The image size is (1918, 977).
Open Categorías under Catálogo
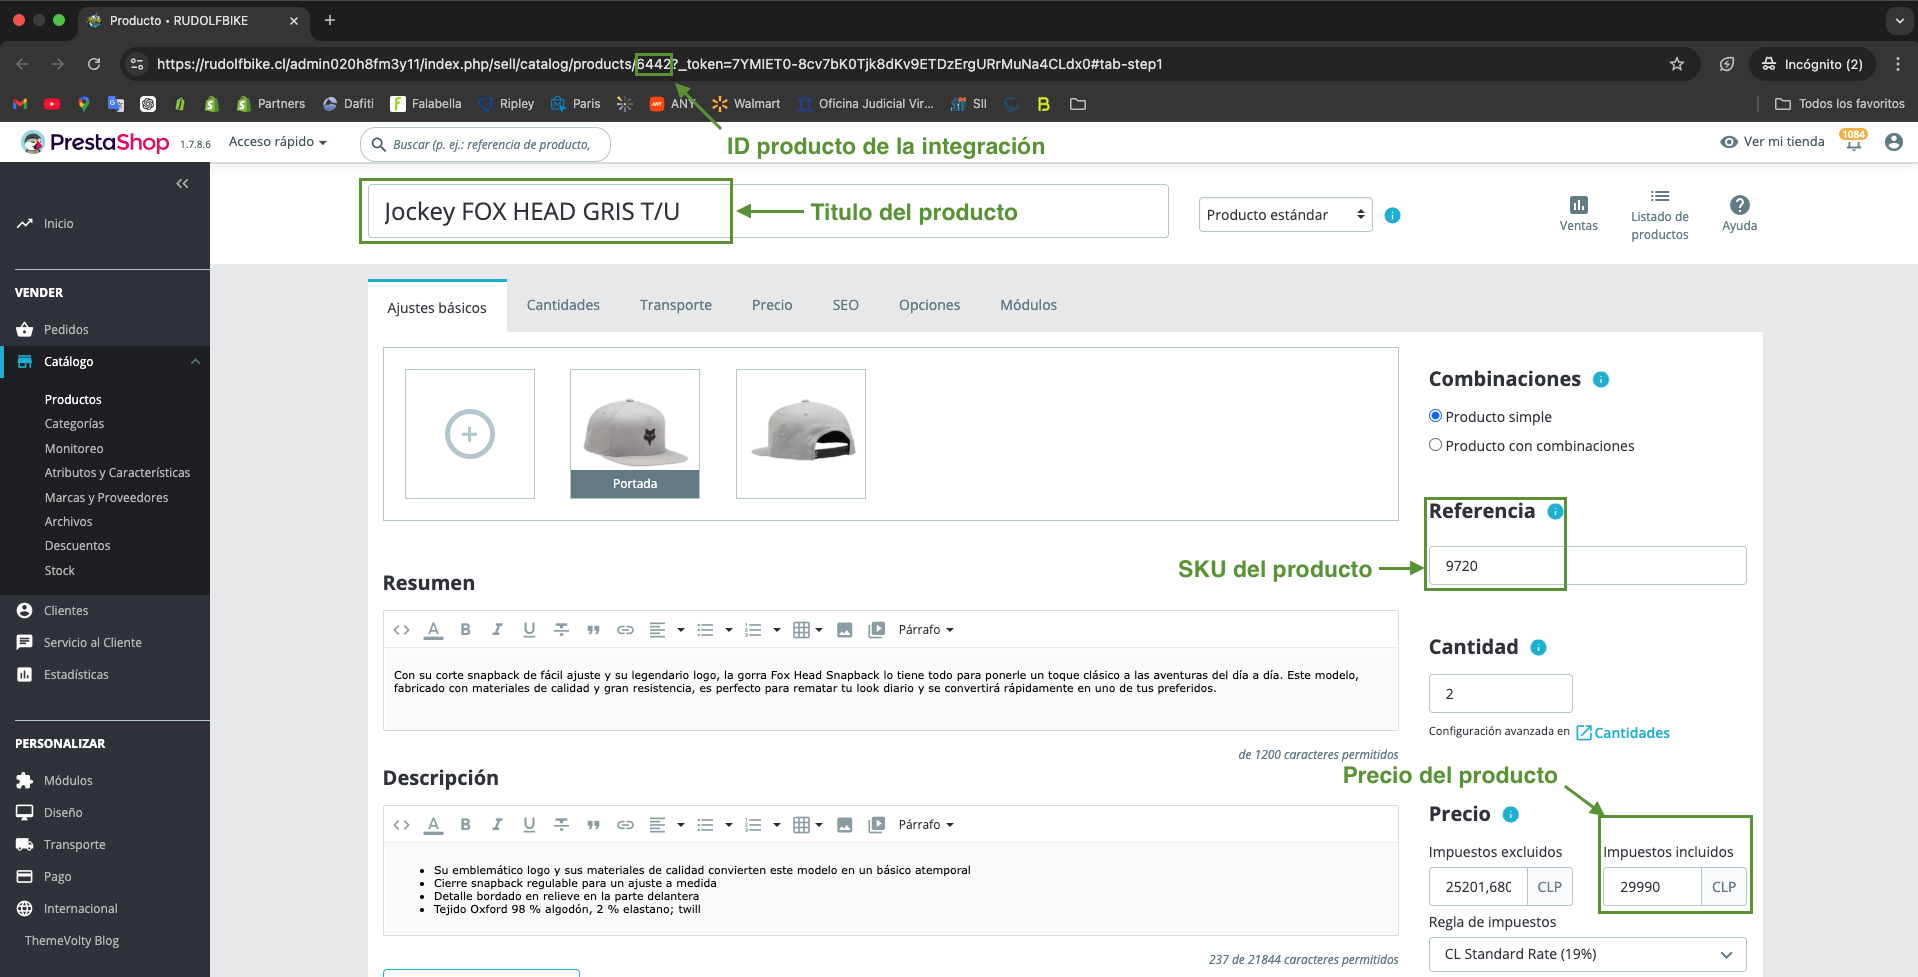click(74, 424)
